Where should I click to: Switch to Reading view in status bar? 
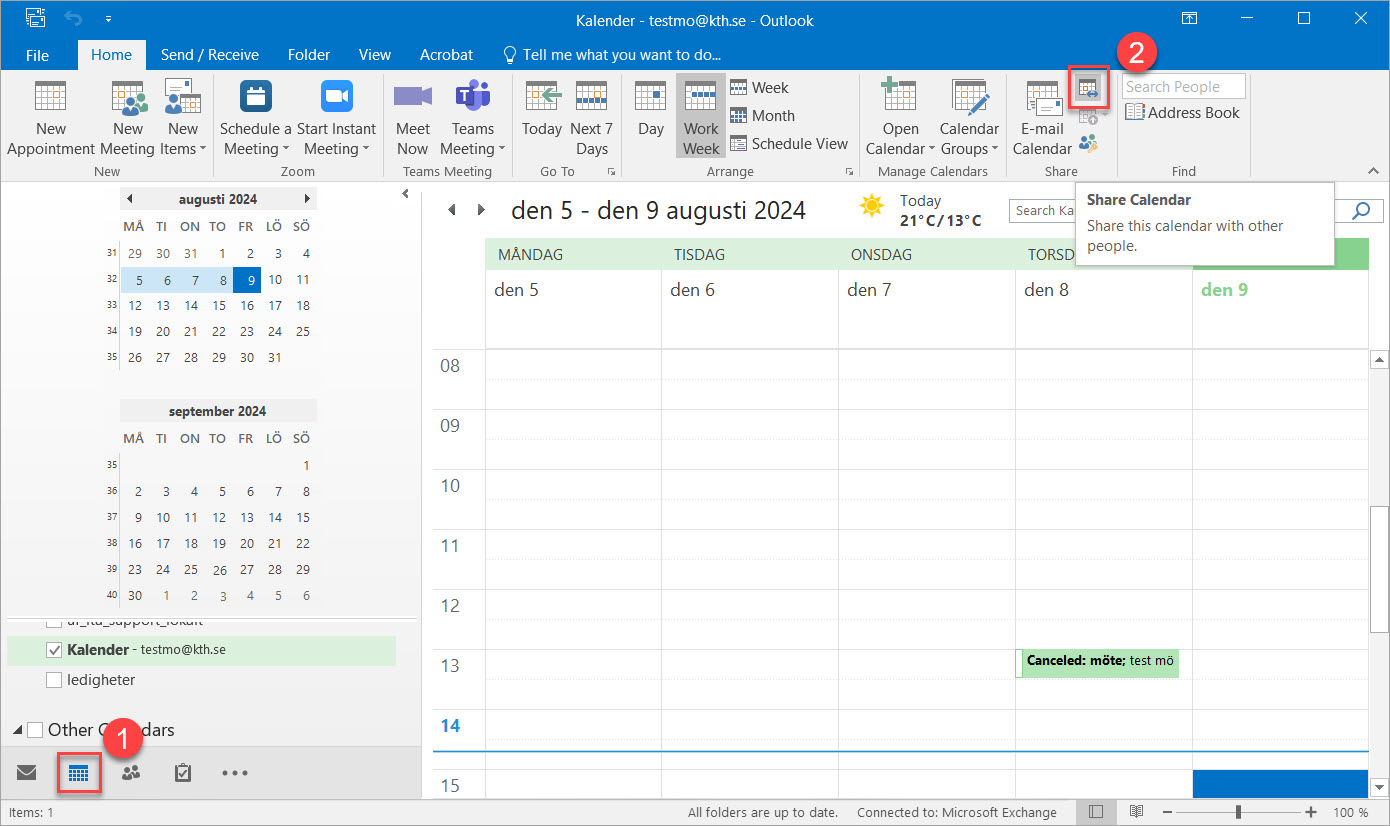tap(1136, 812)
